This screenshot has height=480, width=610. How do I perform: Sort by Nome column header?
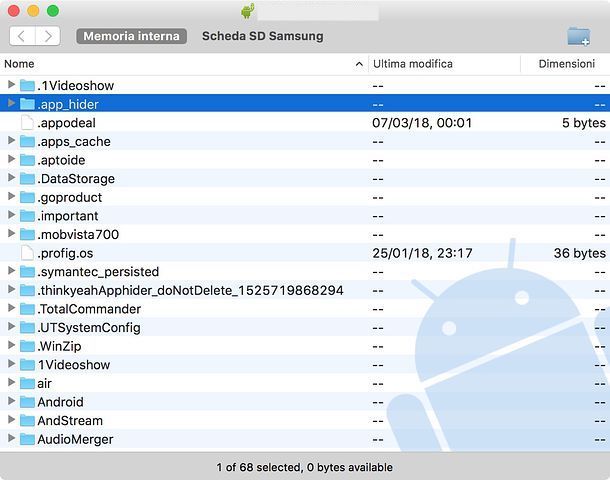tap(19, 64)
